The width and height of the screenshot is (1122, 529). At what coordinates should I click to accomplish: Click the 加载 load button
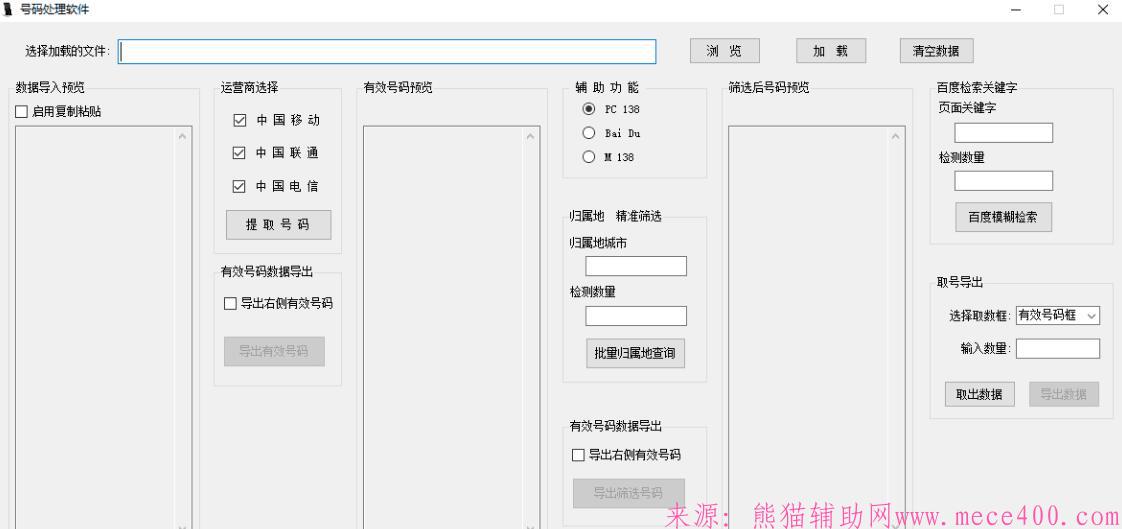831,51
